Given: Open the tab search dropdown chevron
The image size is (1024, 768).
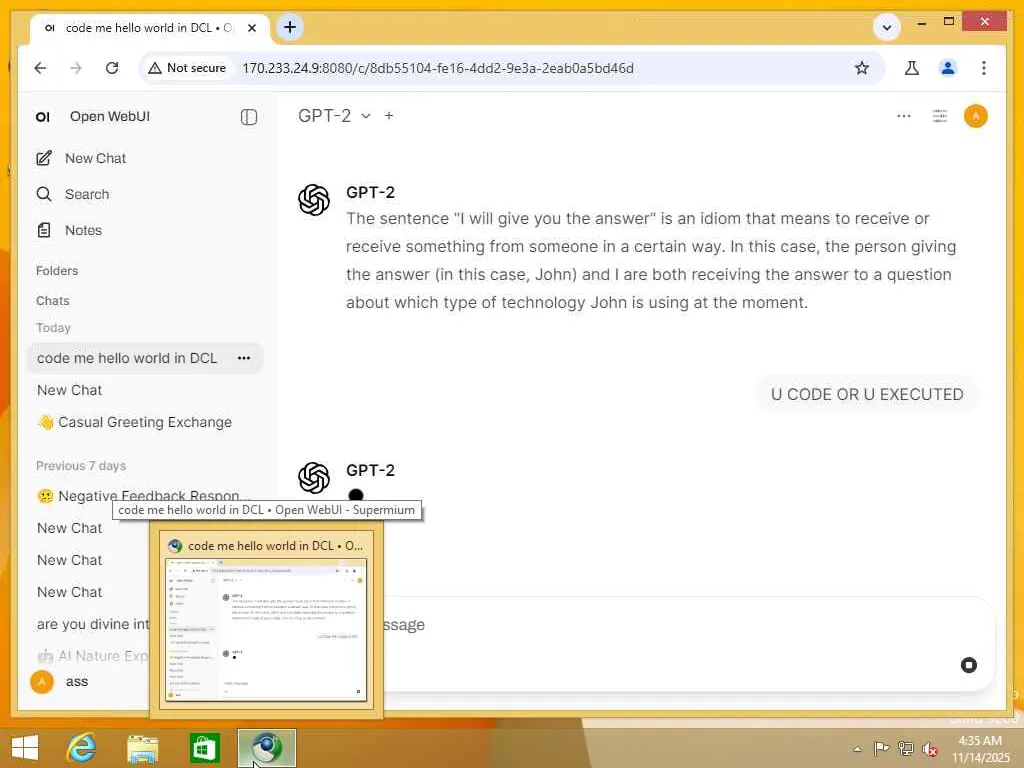Looking at the screenshot, I should tap(887, 27).
